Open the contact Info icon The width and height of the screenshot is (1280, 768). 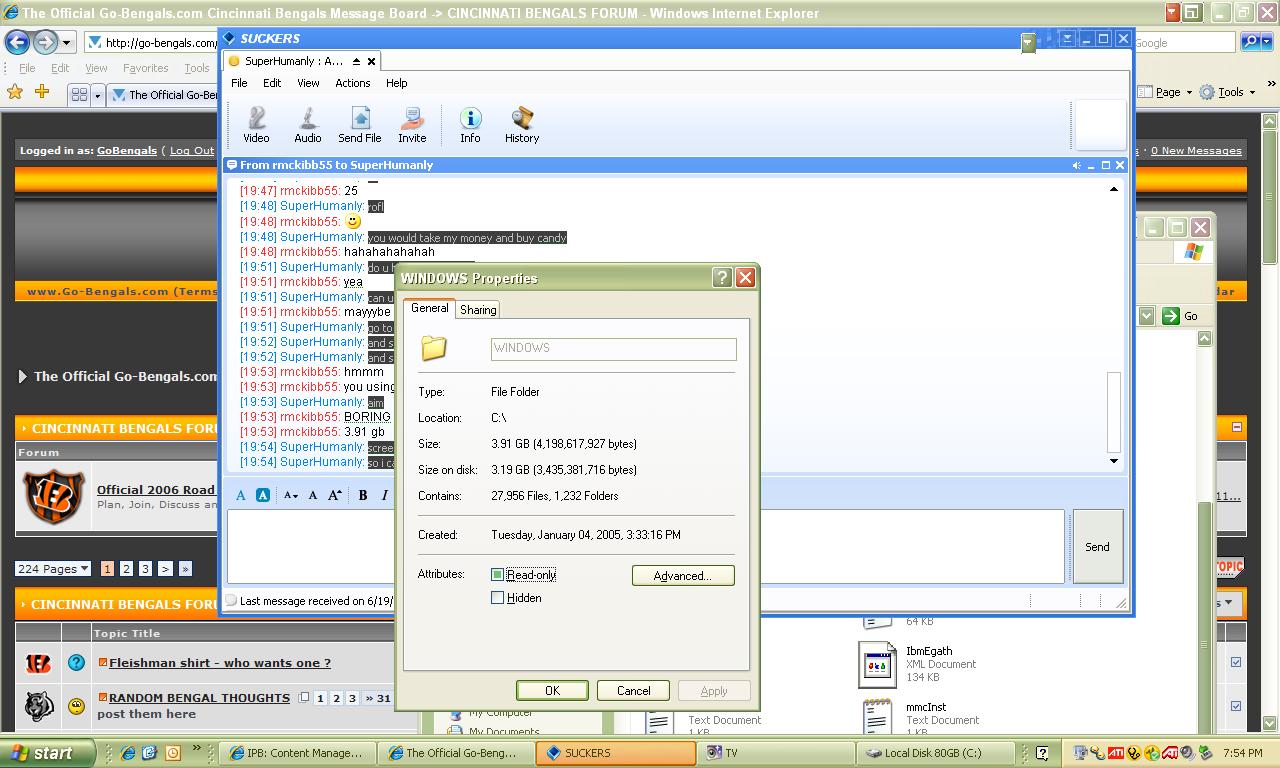(x=470, y=125)
